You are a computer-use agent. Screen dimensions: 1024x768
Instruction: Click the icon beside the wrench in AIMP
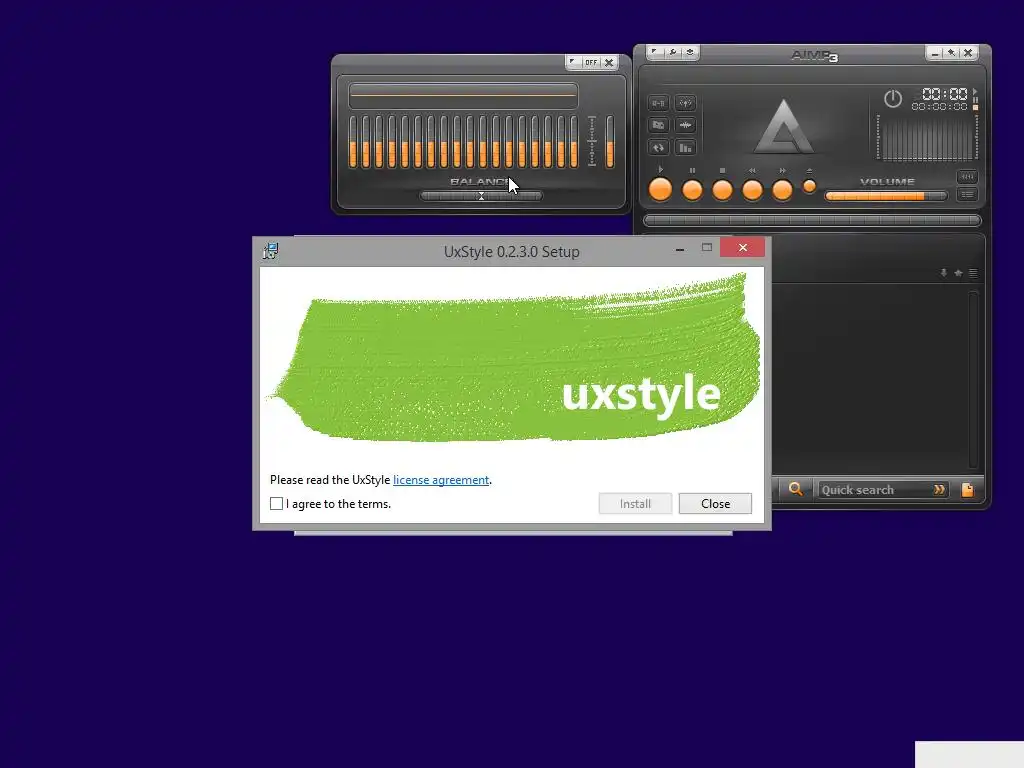[x=690, y=52]
